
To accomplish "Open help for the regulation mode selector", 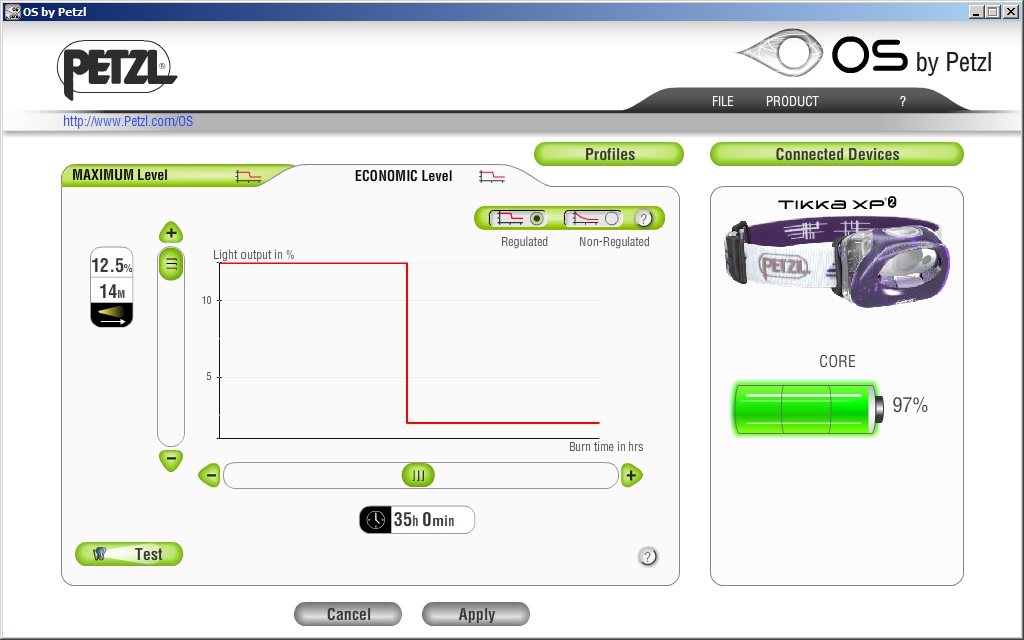I will (x=643, y=218).
